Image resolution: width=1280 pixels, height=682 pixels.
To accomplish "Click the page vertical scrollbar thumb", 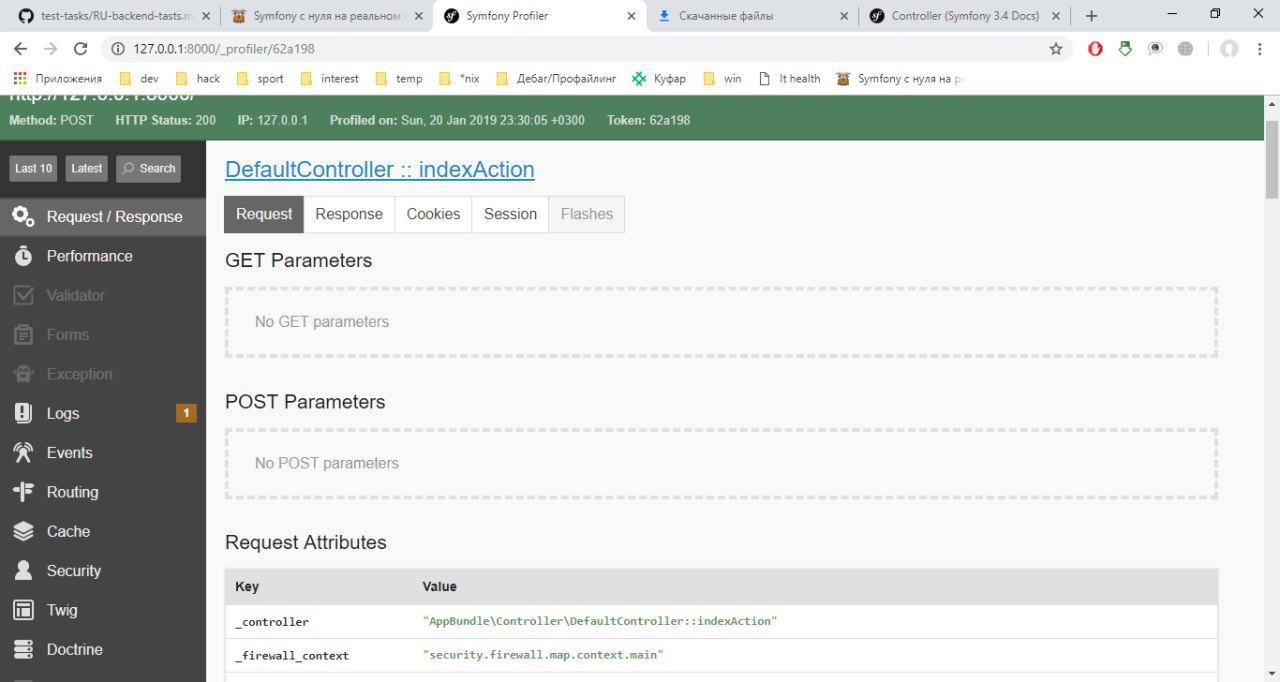I will point(1271,160).
